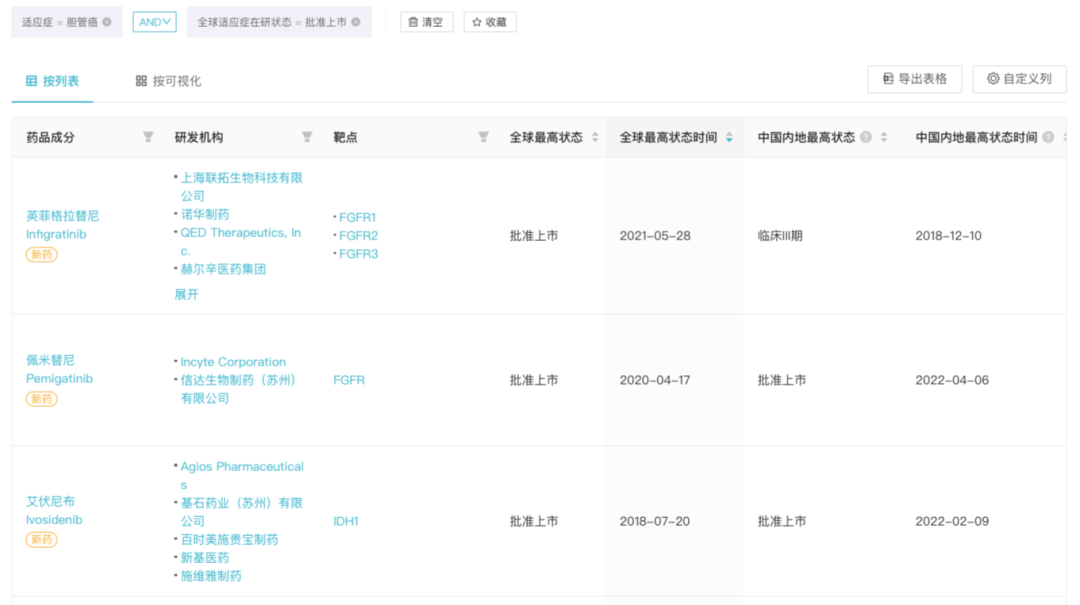Click the 清空 button

pyautogui.click(x=426, y=22)
